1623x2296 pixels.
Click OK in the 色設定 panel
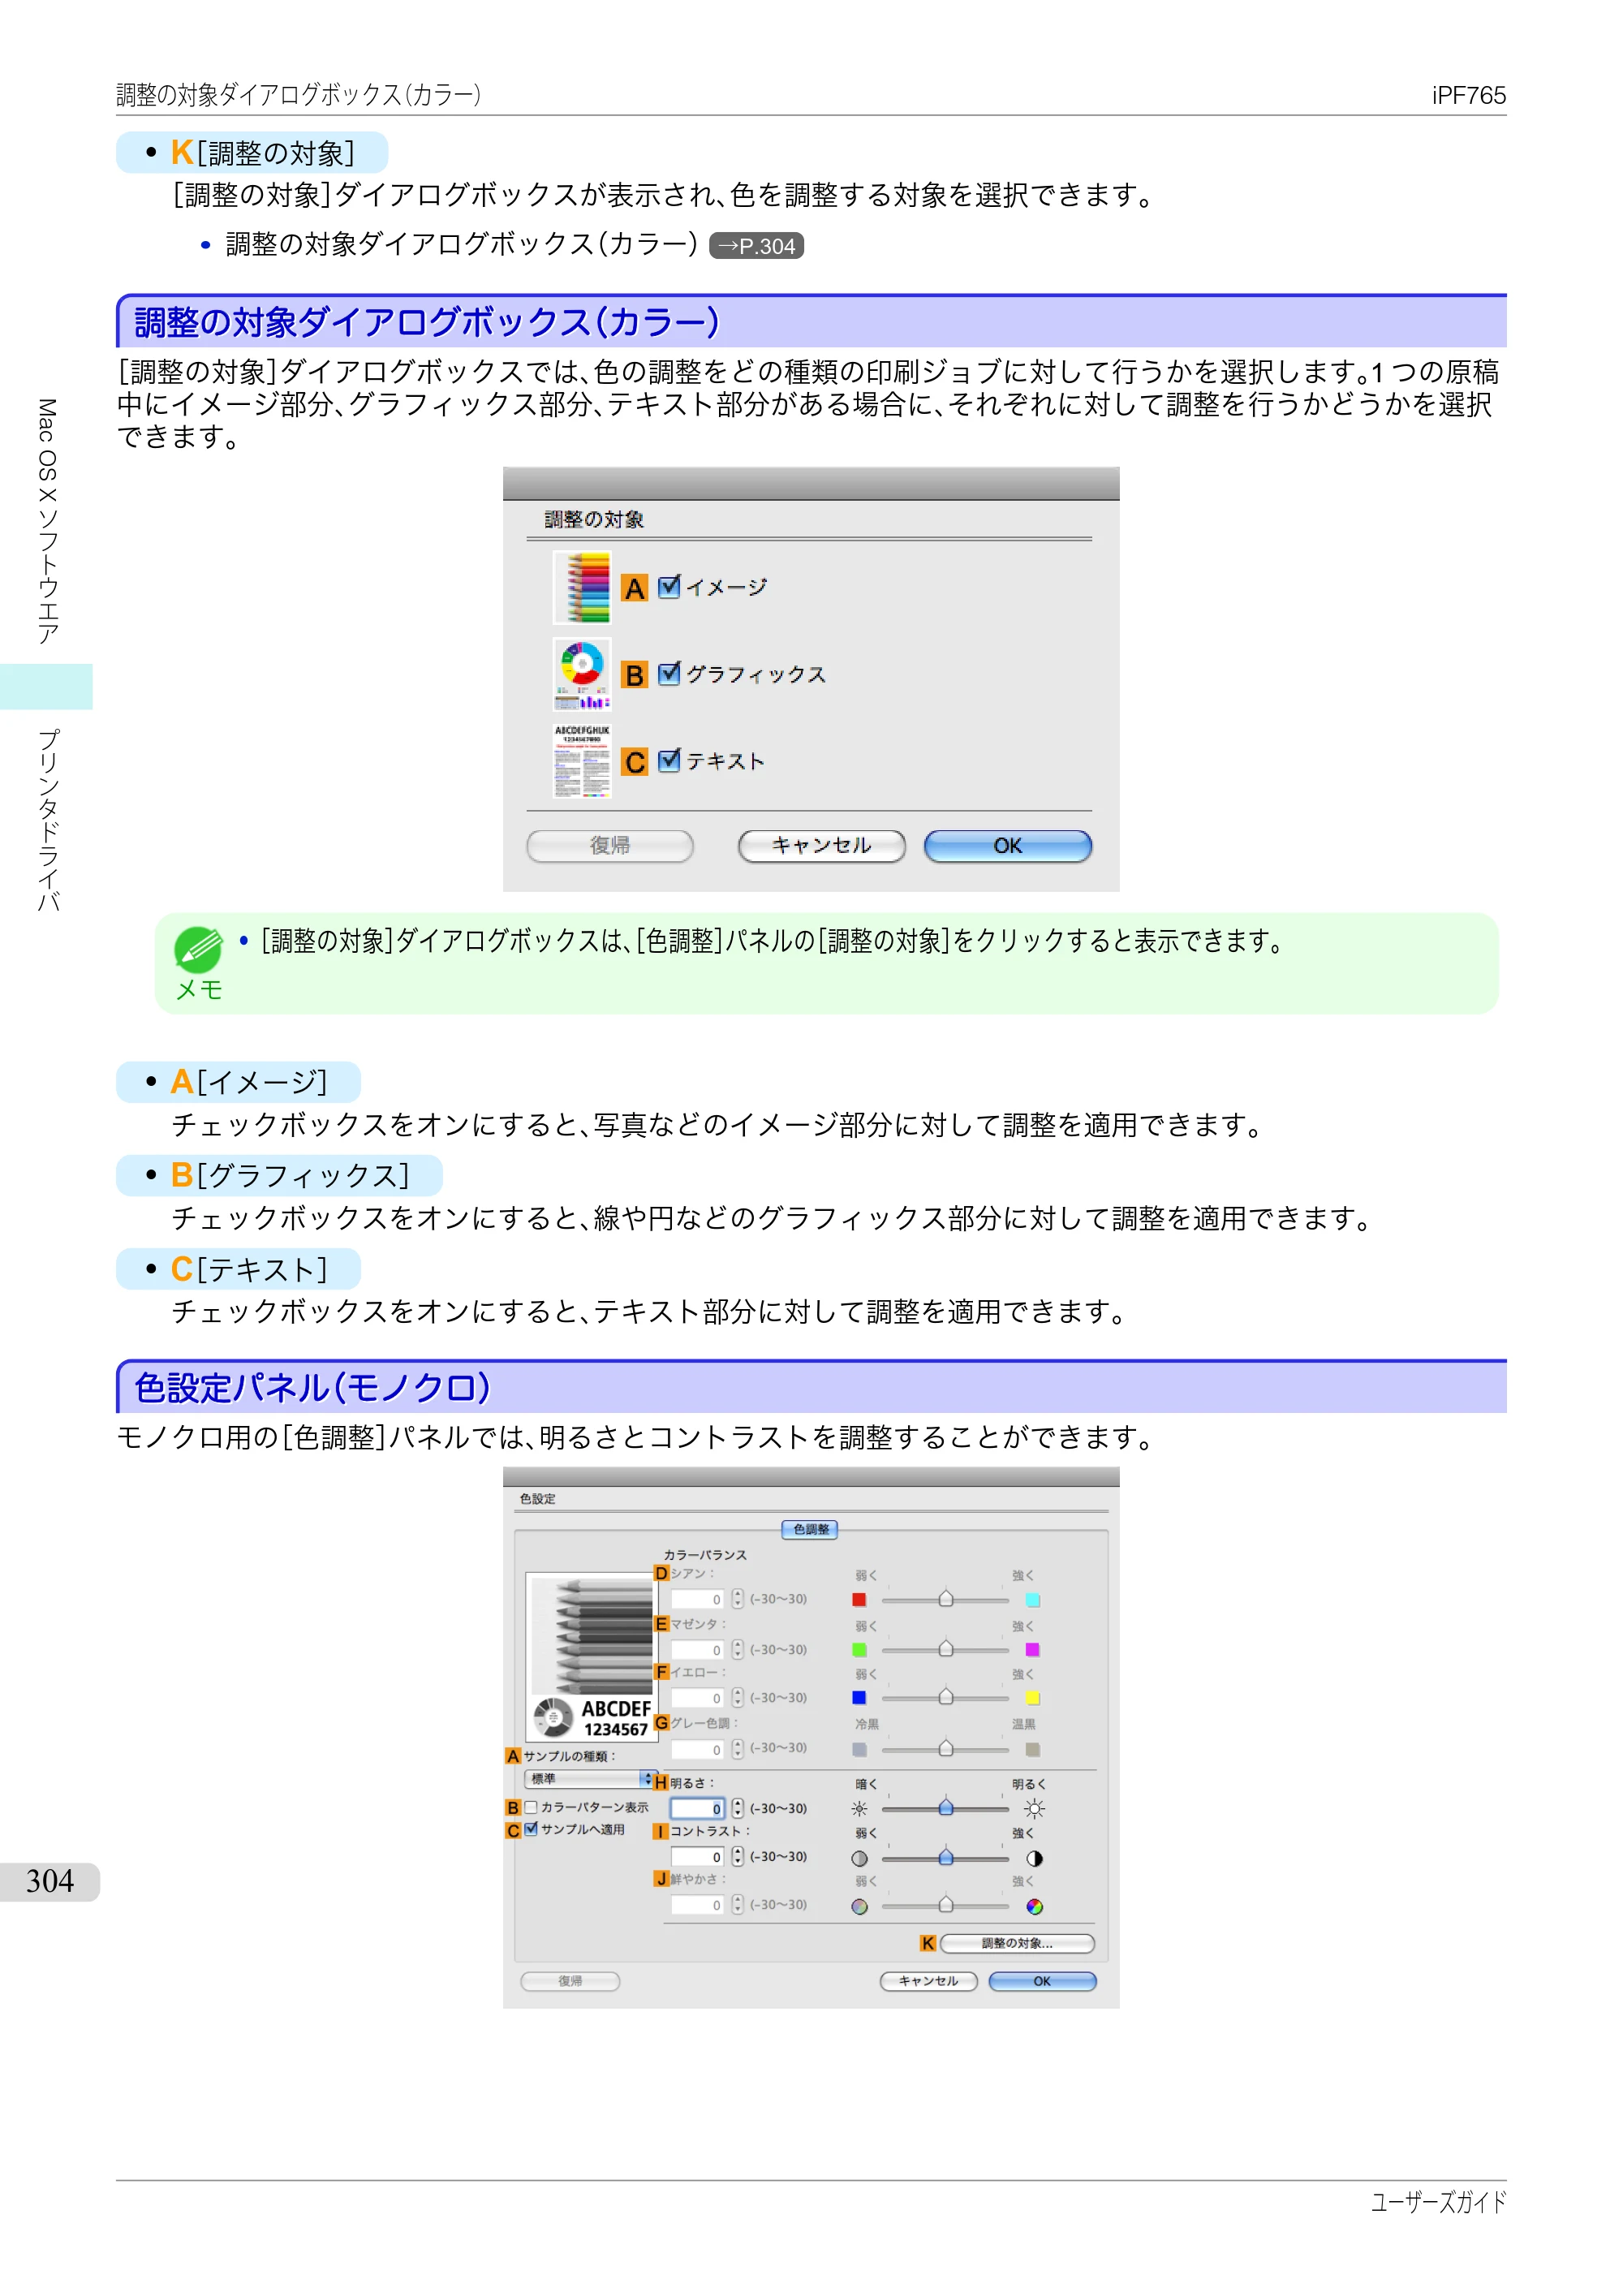1042,1981
